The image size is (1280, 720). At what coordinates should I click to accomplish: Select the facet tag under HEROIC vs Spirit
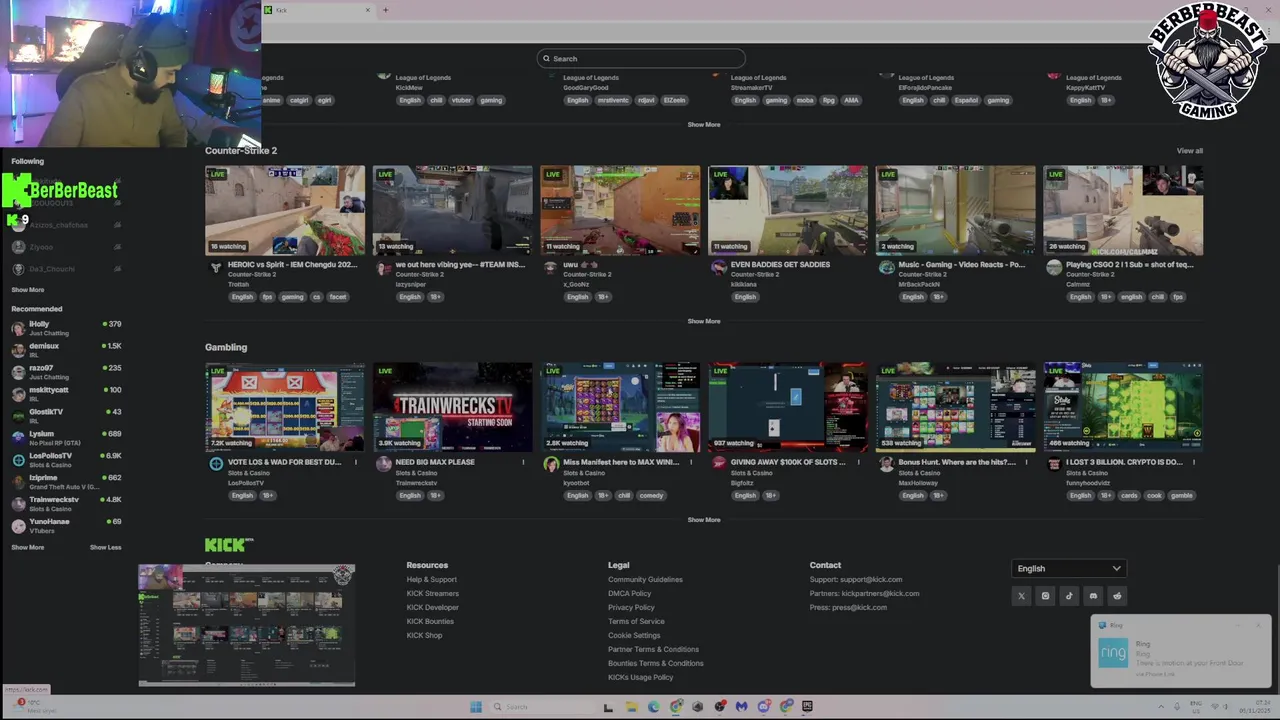coord(338,297)
